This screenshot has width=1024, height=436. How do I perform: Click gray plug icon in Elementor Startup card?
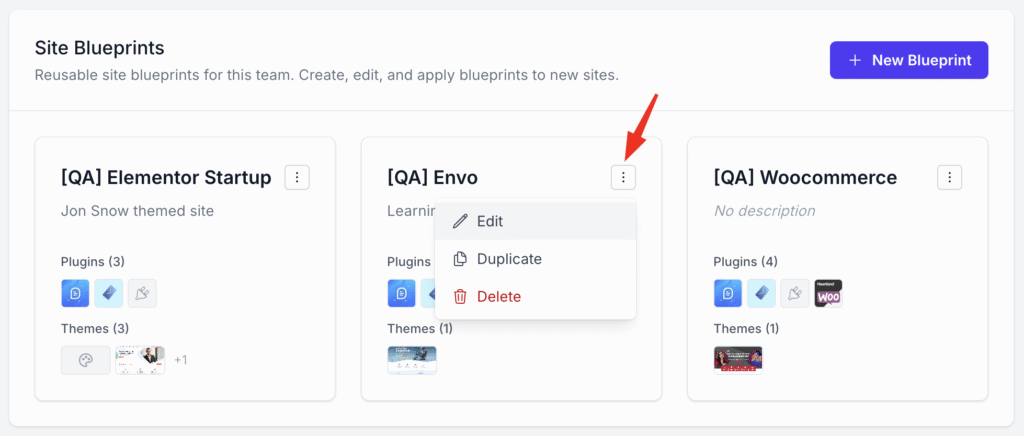(x=142, y=293)
